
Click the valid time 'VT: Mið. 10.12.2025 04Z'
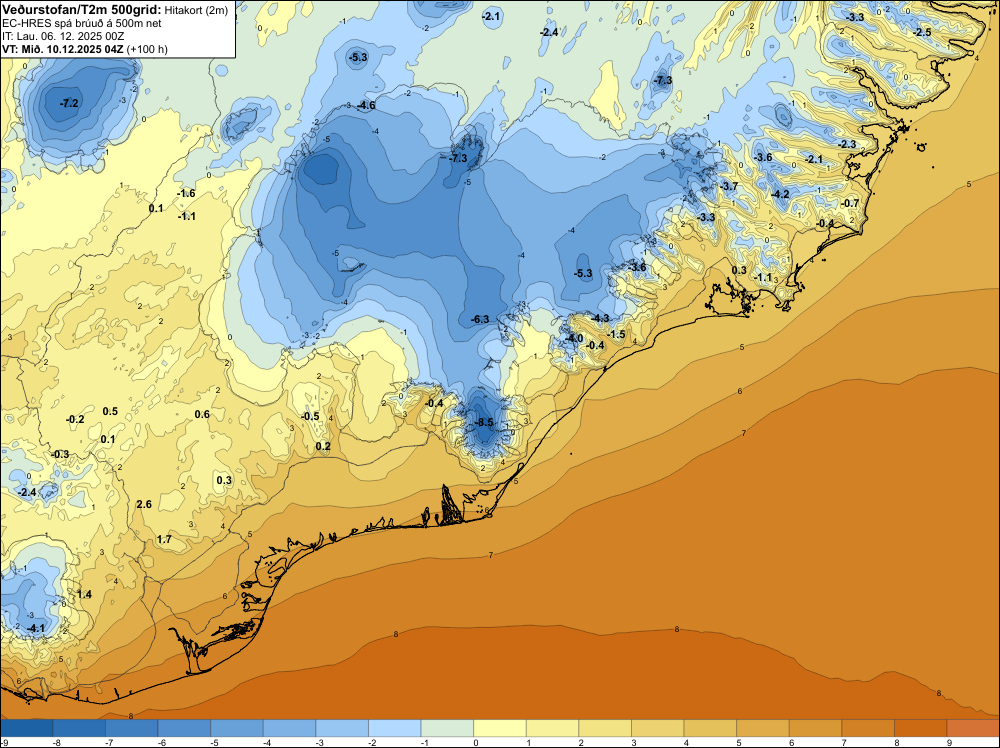click(x=62, y=49)
